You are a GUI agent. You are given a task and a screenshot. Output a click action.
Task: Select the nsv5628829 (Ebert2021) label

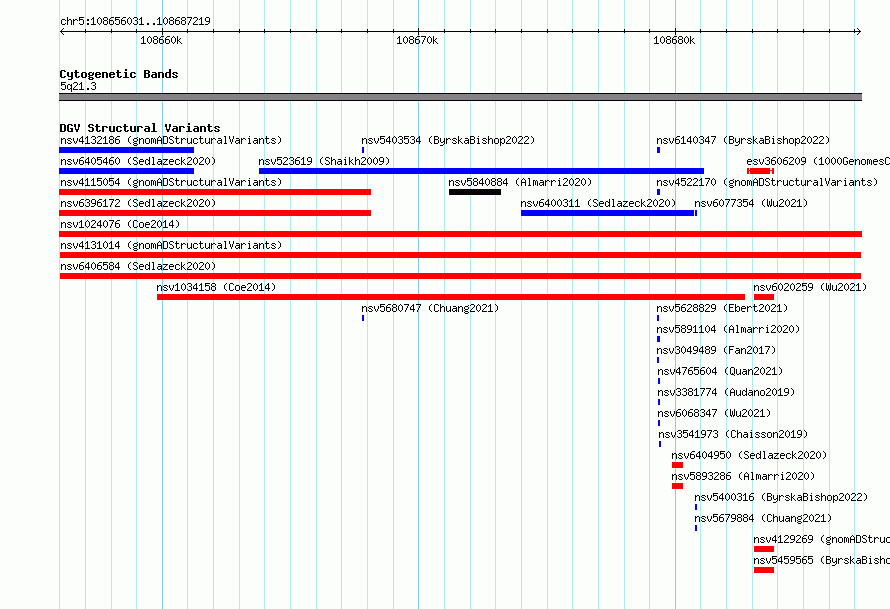[x=722, y=308]
